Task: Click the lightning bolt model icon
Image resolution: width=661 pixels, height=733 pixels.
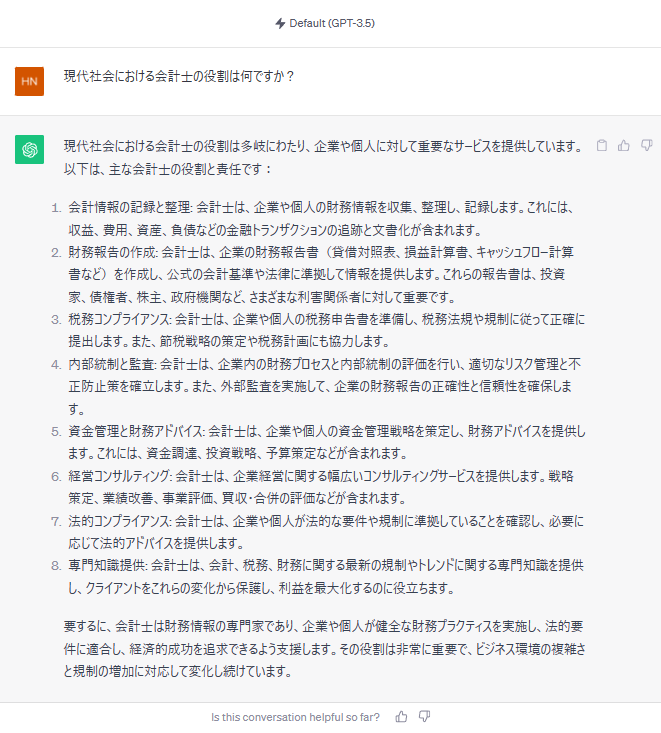Action: tap(280, 23)
